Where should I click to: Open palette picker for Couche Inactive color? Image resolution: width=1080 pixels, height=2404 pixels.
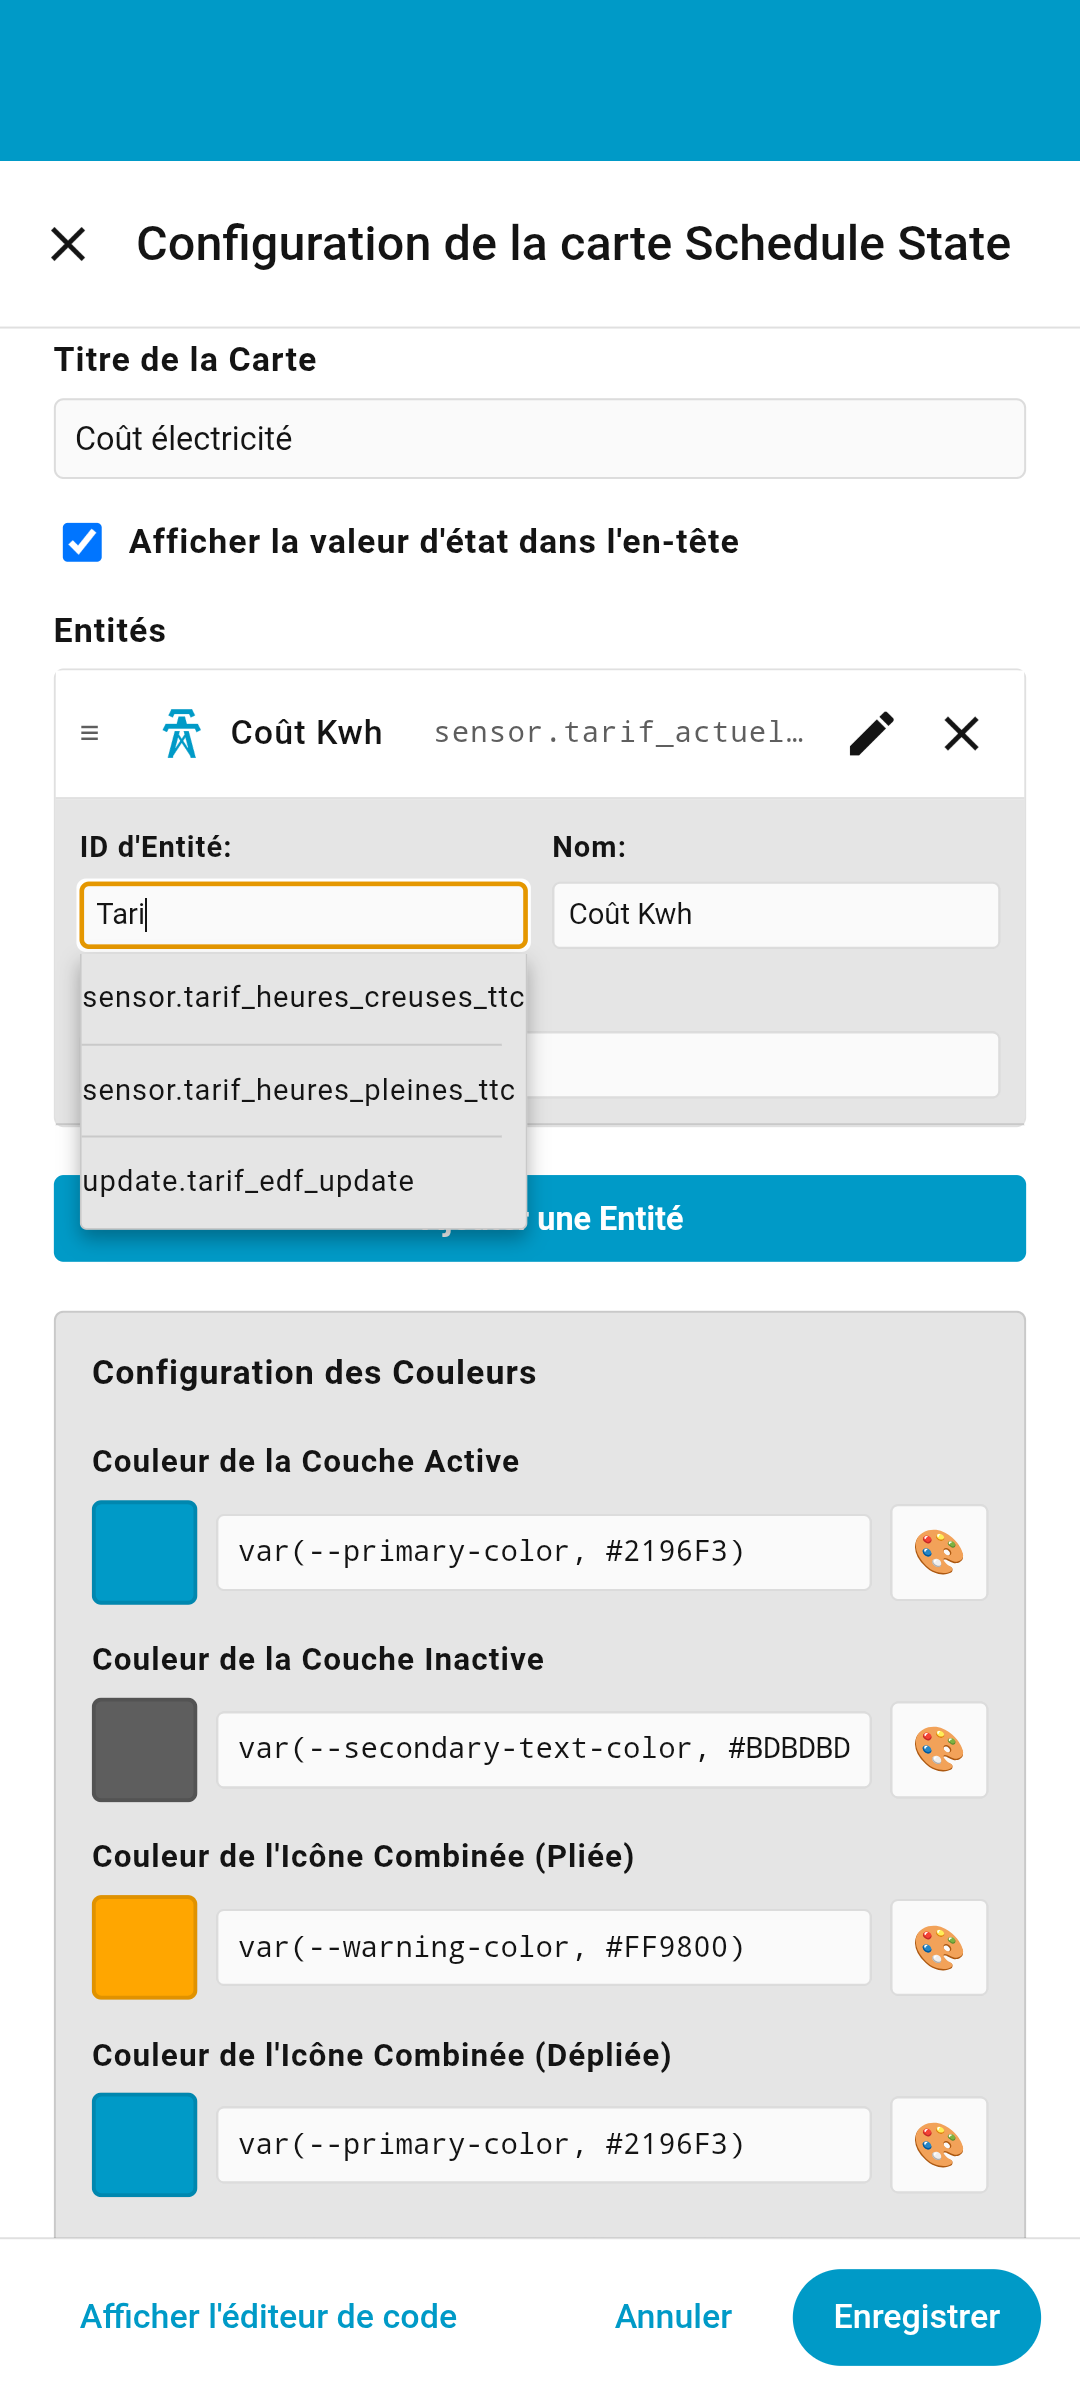pyautogui.click(x=939, y=1749)
